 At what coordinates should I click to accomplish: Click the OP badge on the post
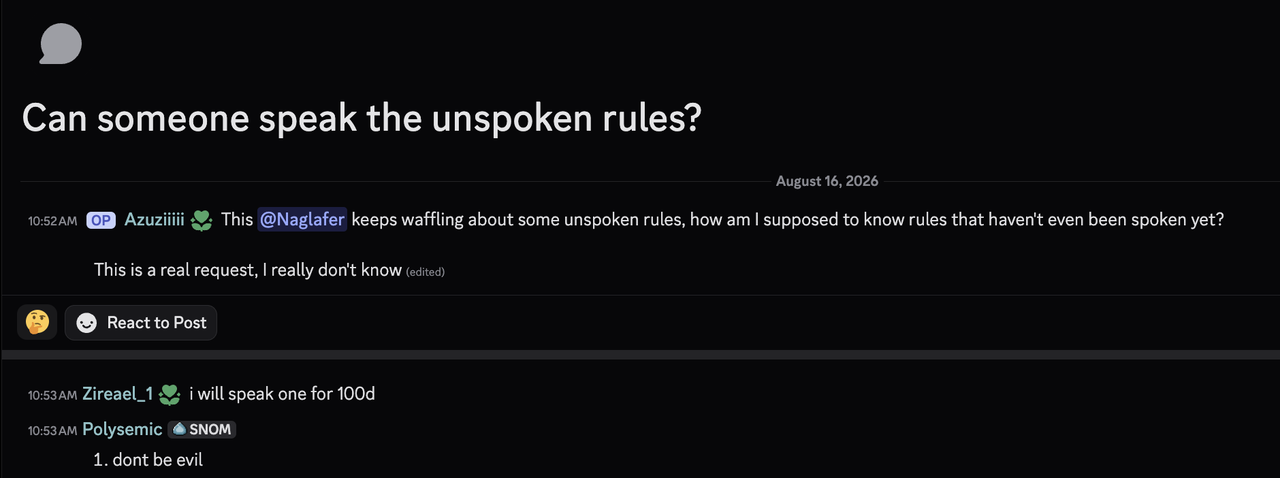coord(101,220)
